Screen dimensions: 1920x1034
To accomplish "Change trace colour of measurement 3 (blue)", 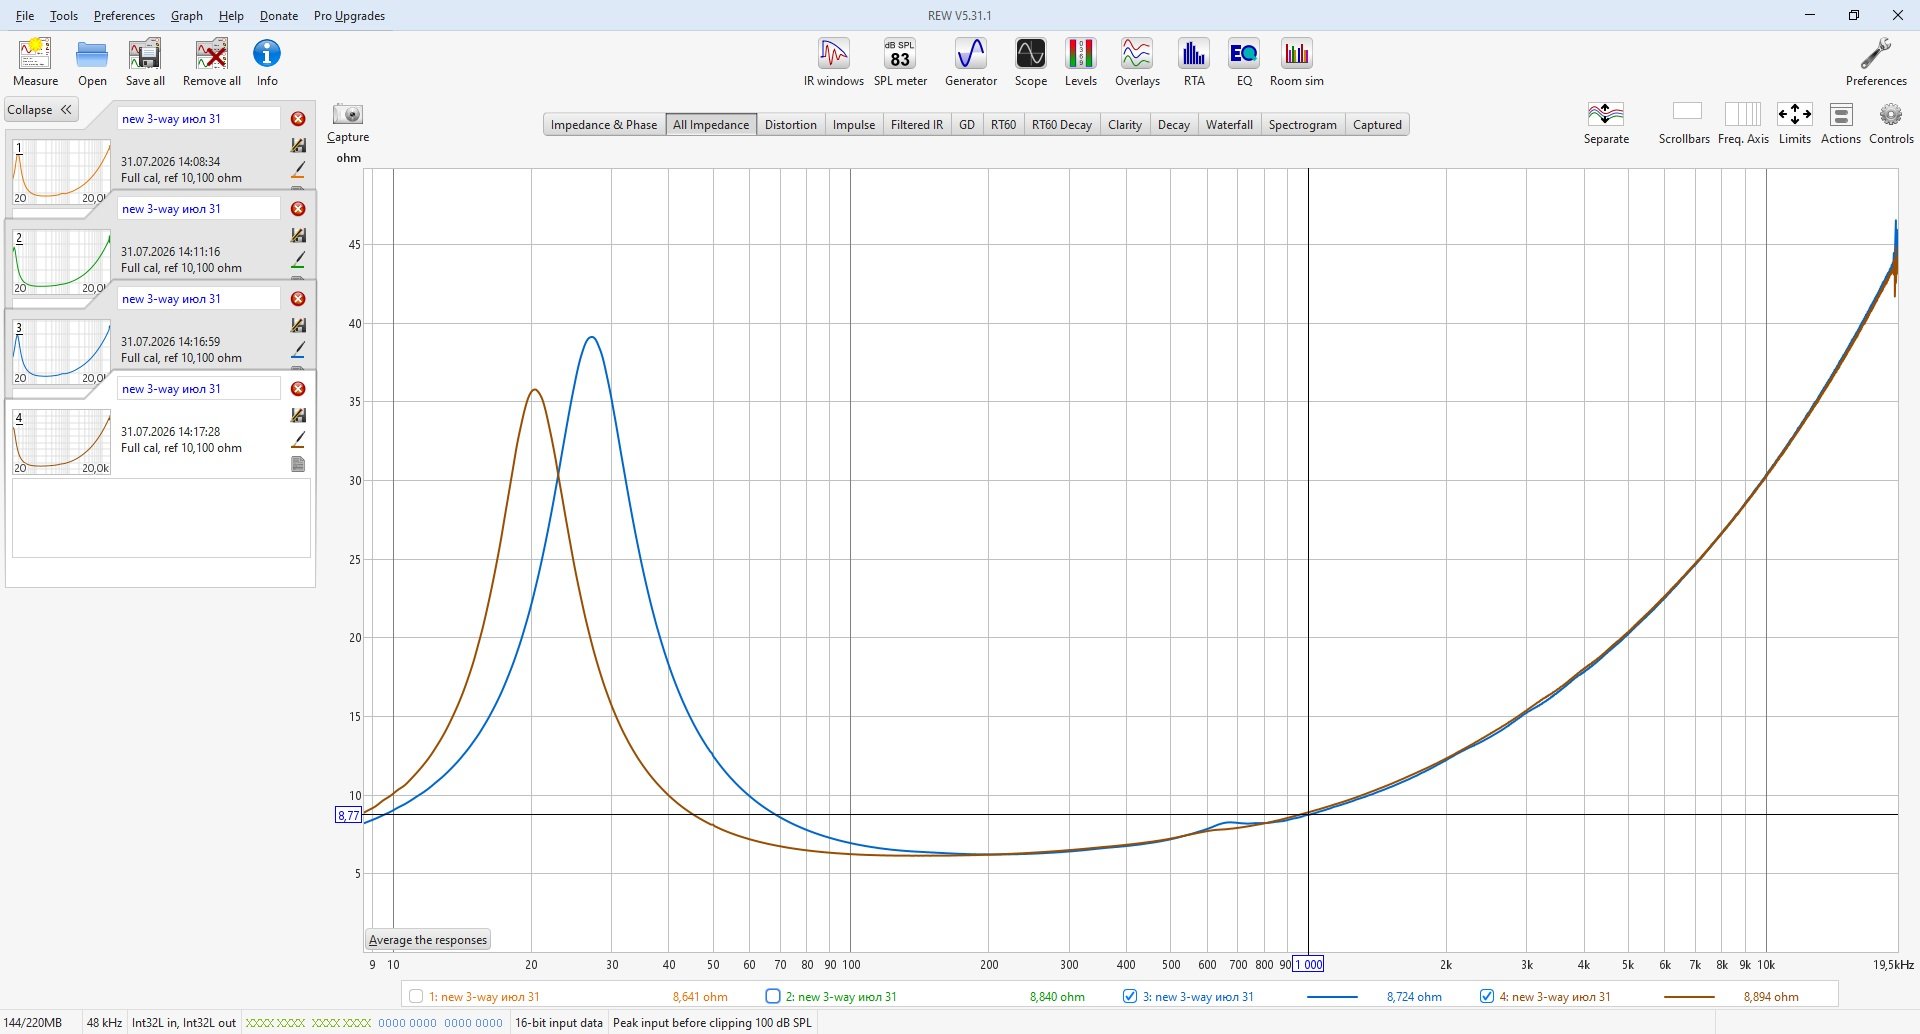I will point(298,349).
